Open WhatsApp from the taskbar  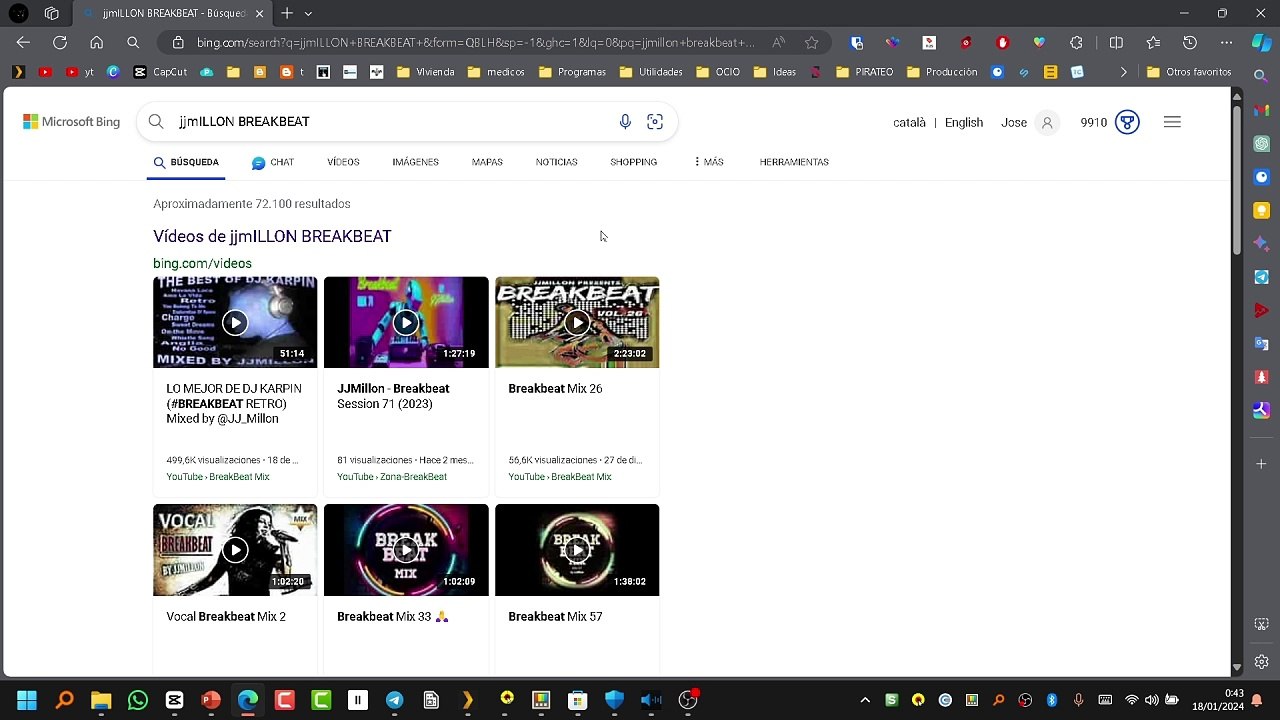pos(138,700)
